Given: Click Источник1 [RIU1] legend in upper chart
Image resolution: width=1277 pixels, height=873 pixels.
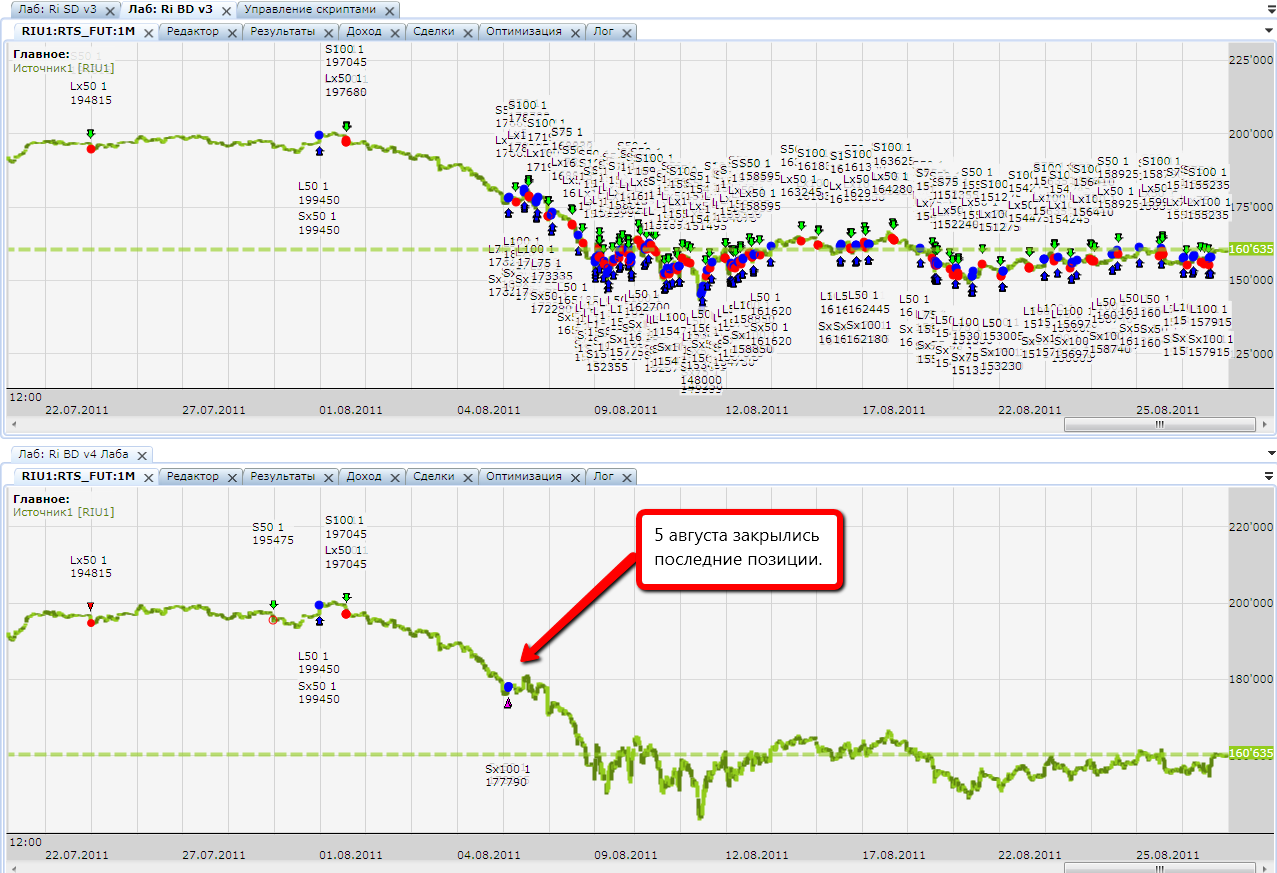Looking at the screenshot, I should pyautogui.click(x=63, y=68).
